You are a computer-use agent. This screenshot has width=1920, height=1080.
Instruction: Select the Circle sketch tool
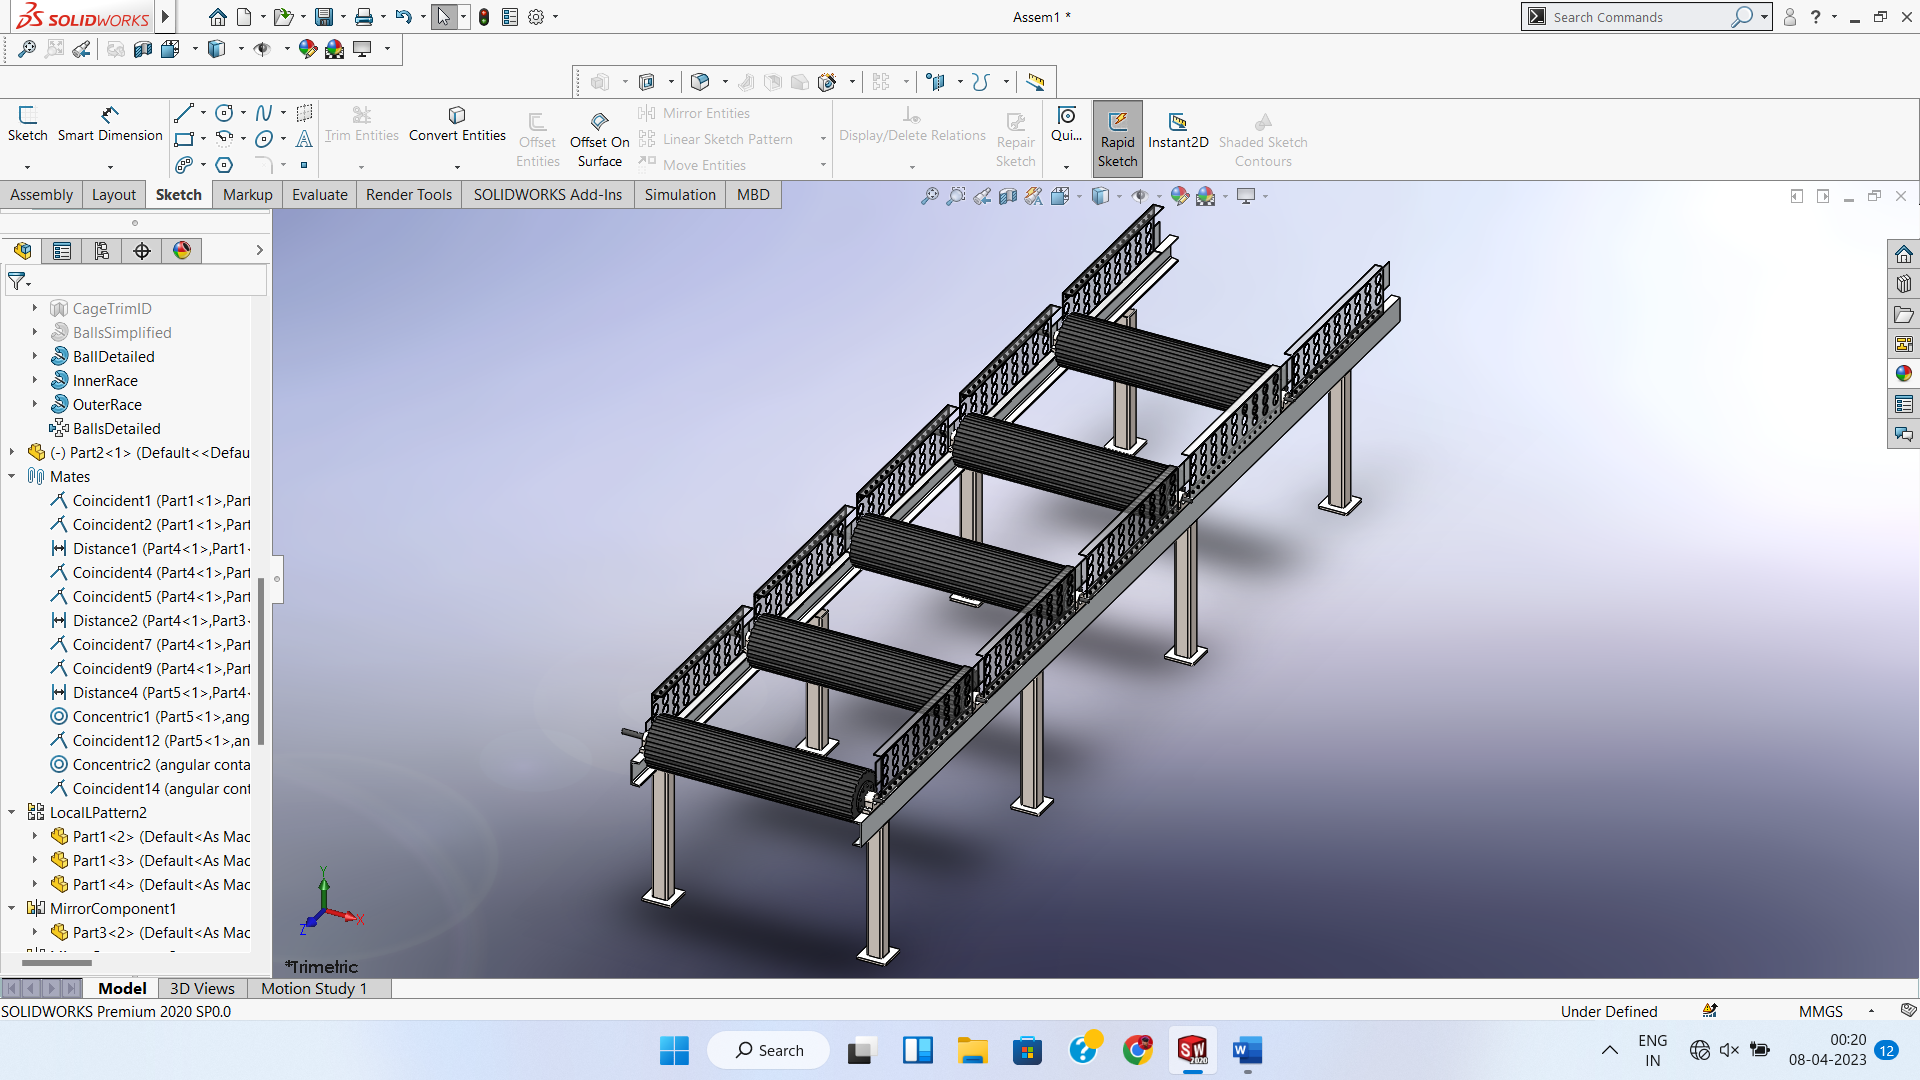click(x=225, y=113)
